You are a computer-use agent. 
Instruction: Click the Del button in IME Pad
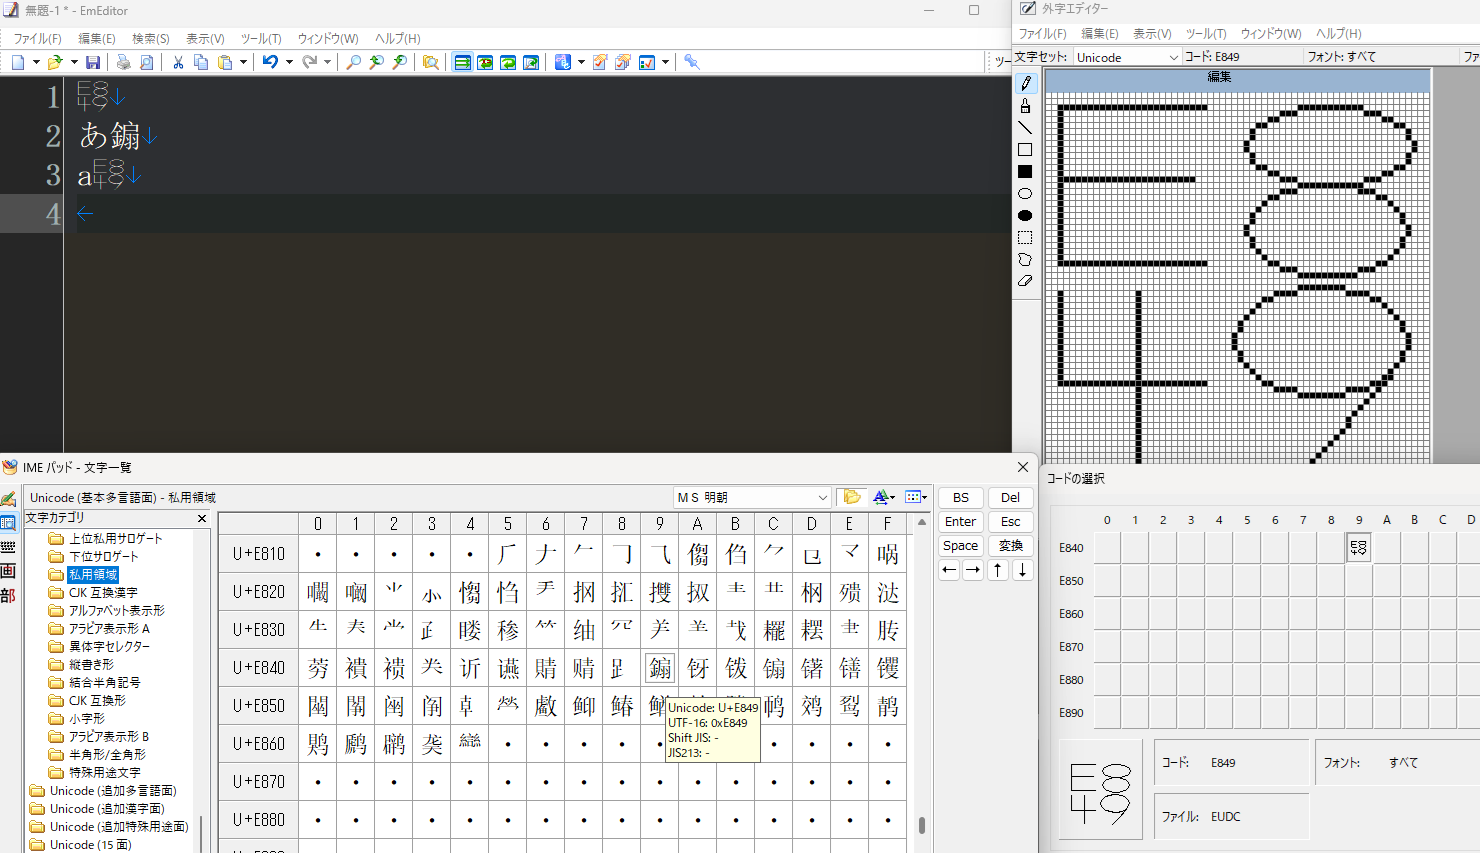click(1011, 497)
